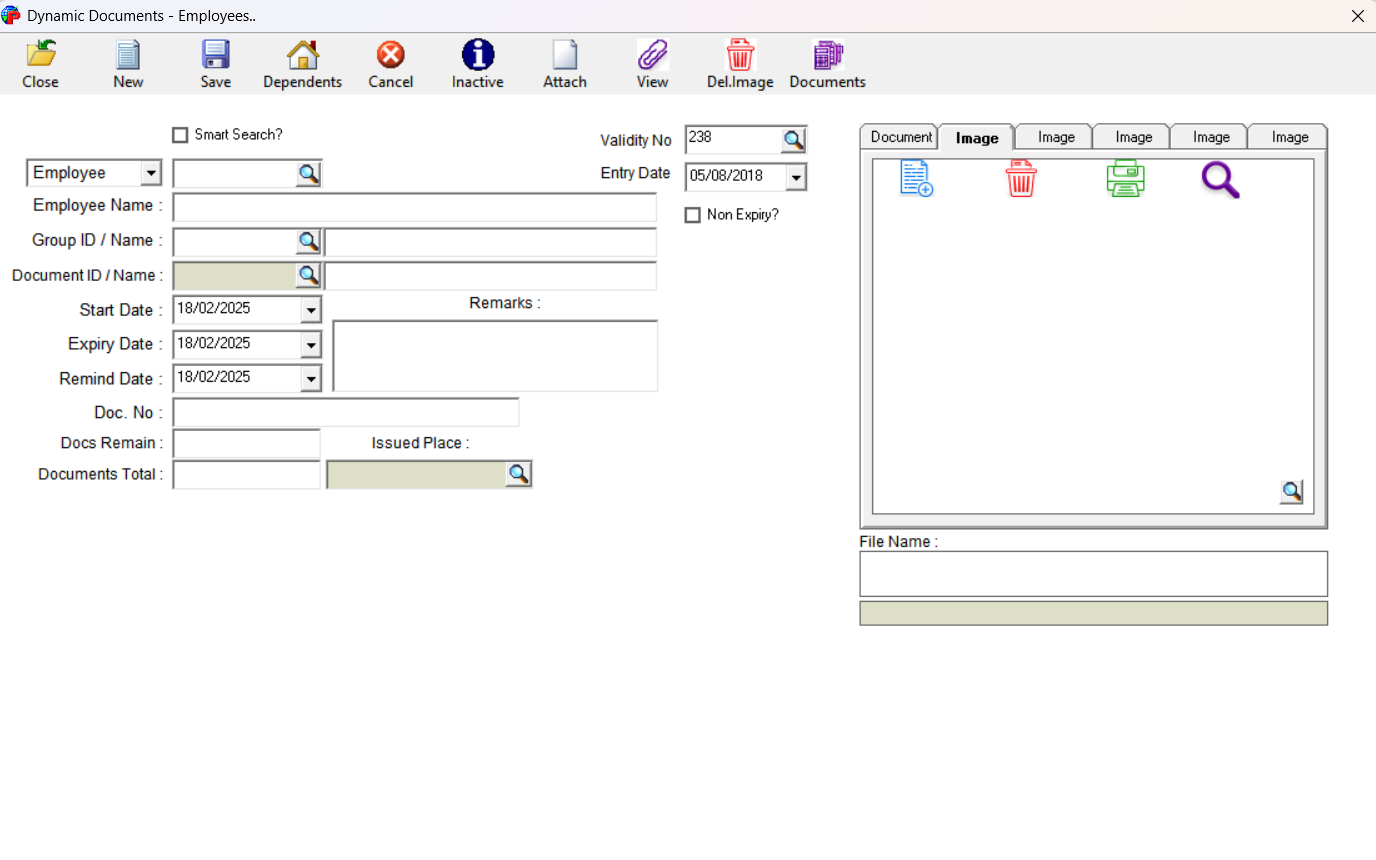Enable the Smart Search checkbox
This screenshot has height=860, width=1376.
[180, 134]
